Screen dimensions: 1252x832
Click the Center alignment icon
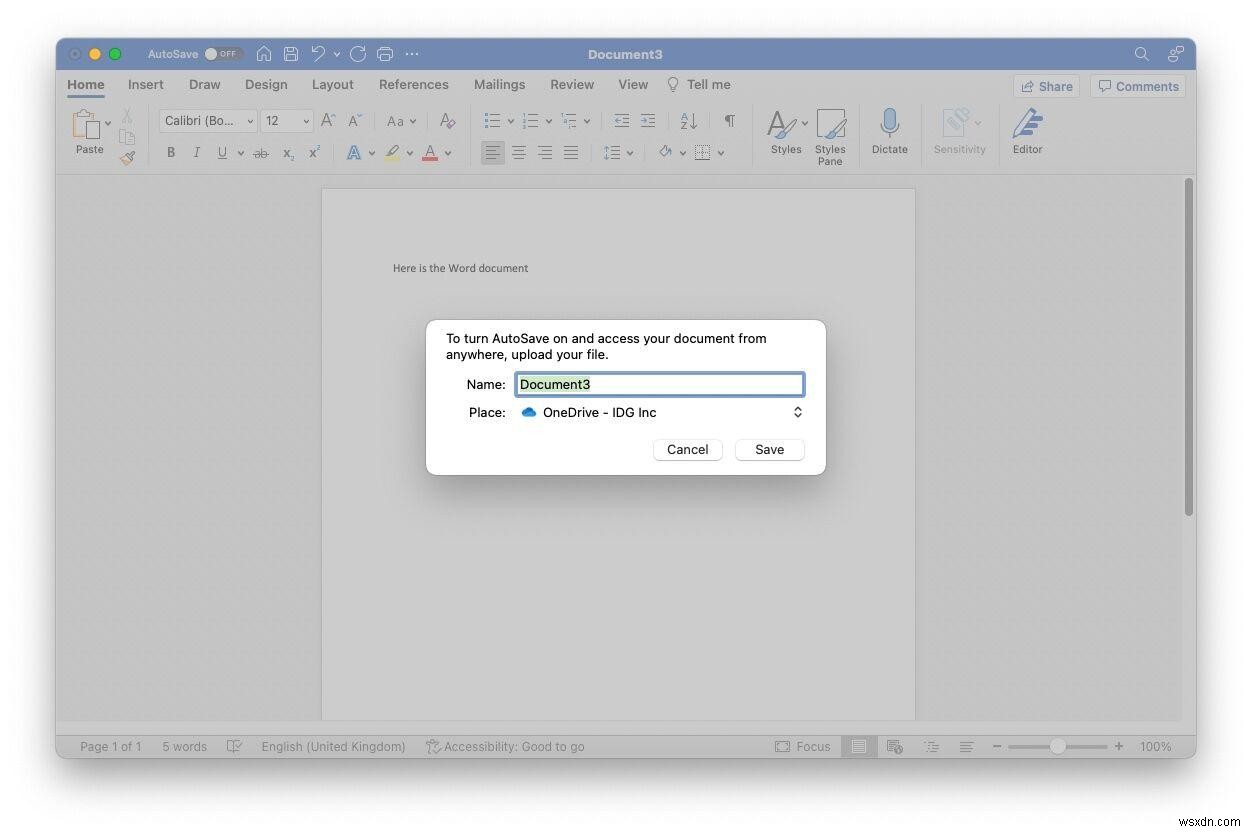pos(519,153)
